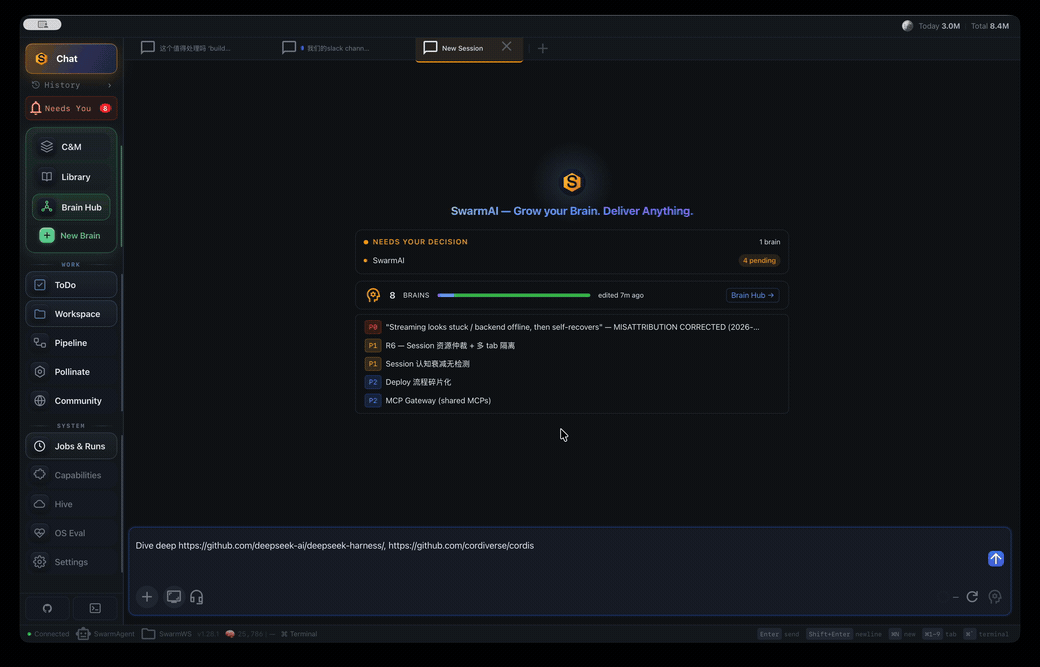This screenshot has height=667, width=1040.
Task: Click the minus icon in composer
Action: click(x=956, y=597)
